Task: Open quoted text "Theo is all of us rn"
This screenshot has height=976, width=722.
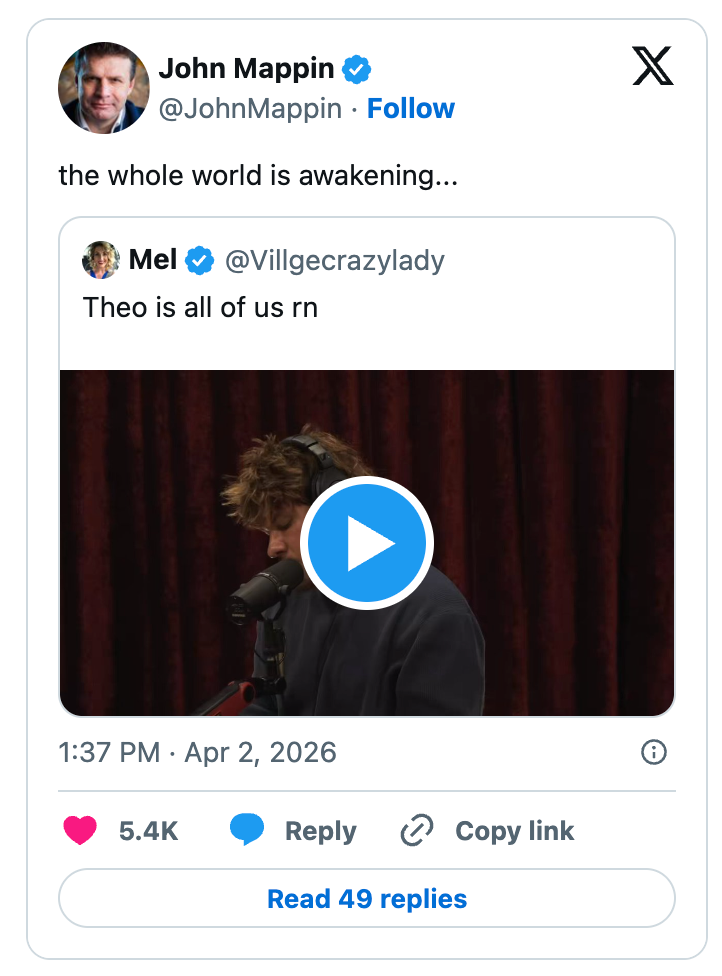Action: coord(200,307)
